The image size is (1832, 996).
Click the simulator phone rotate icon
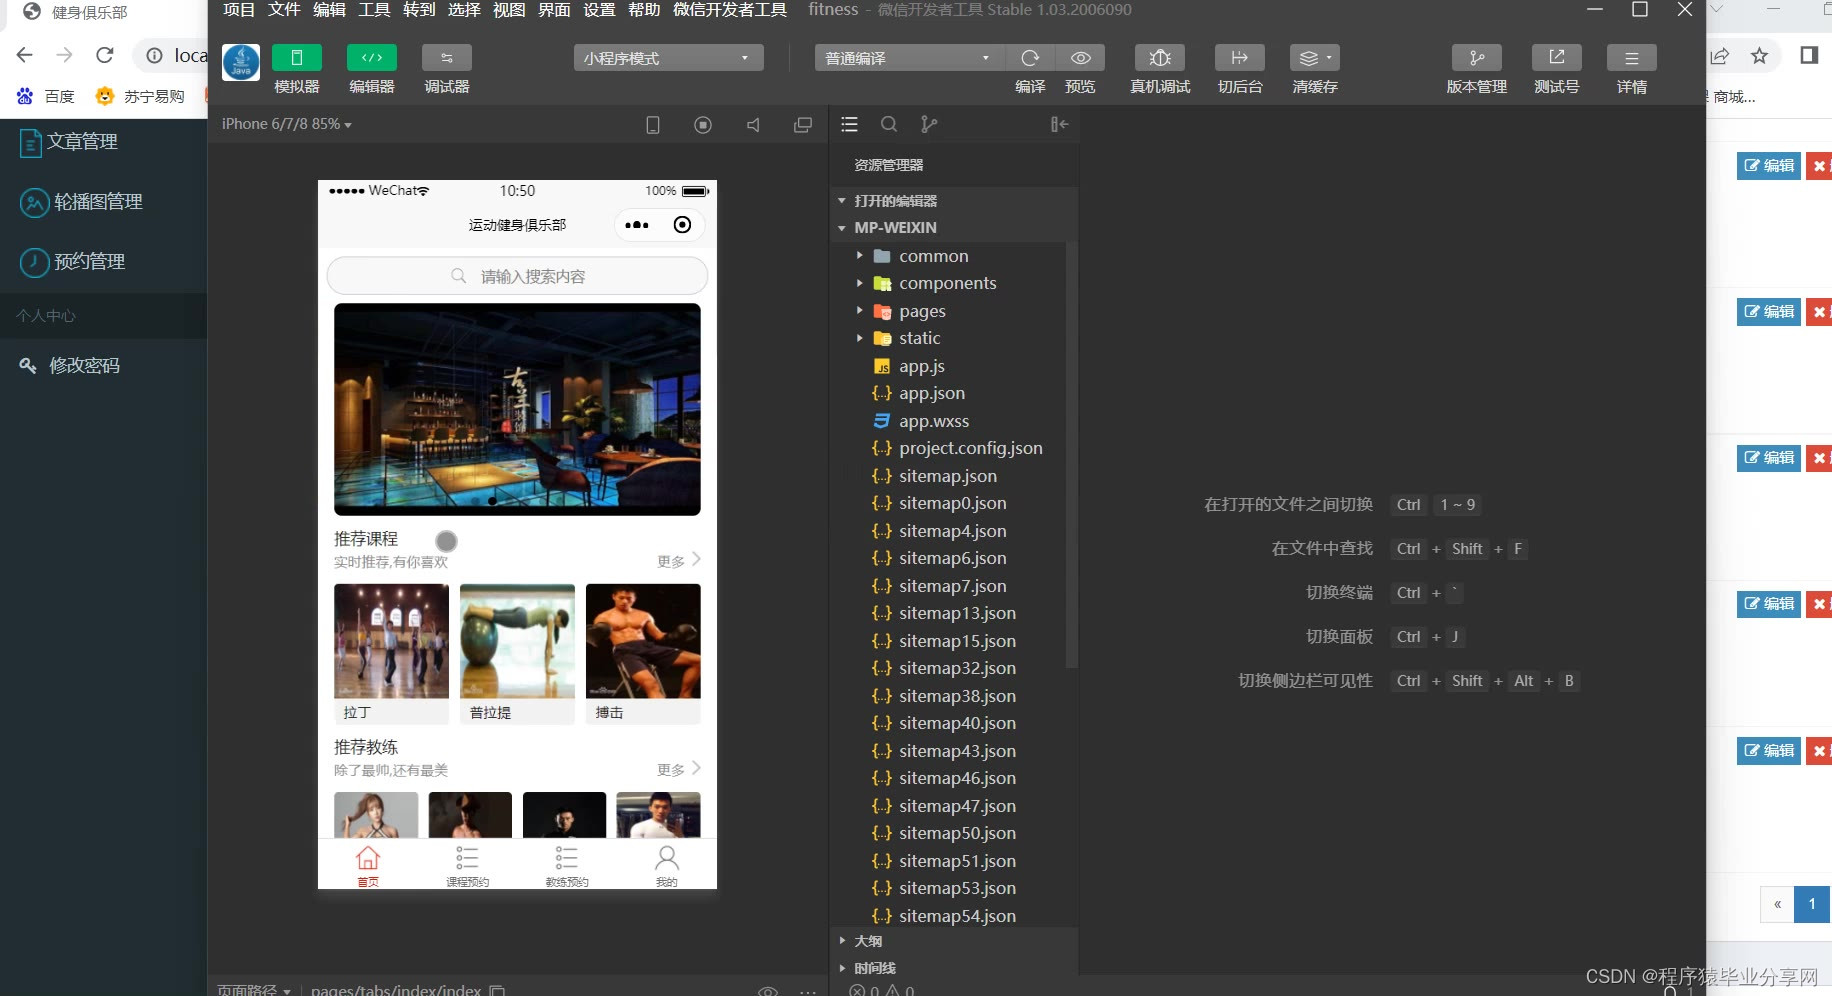[x=653, y=125]
